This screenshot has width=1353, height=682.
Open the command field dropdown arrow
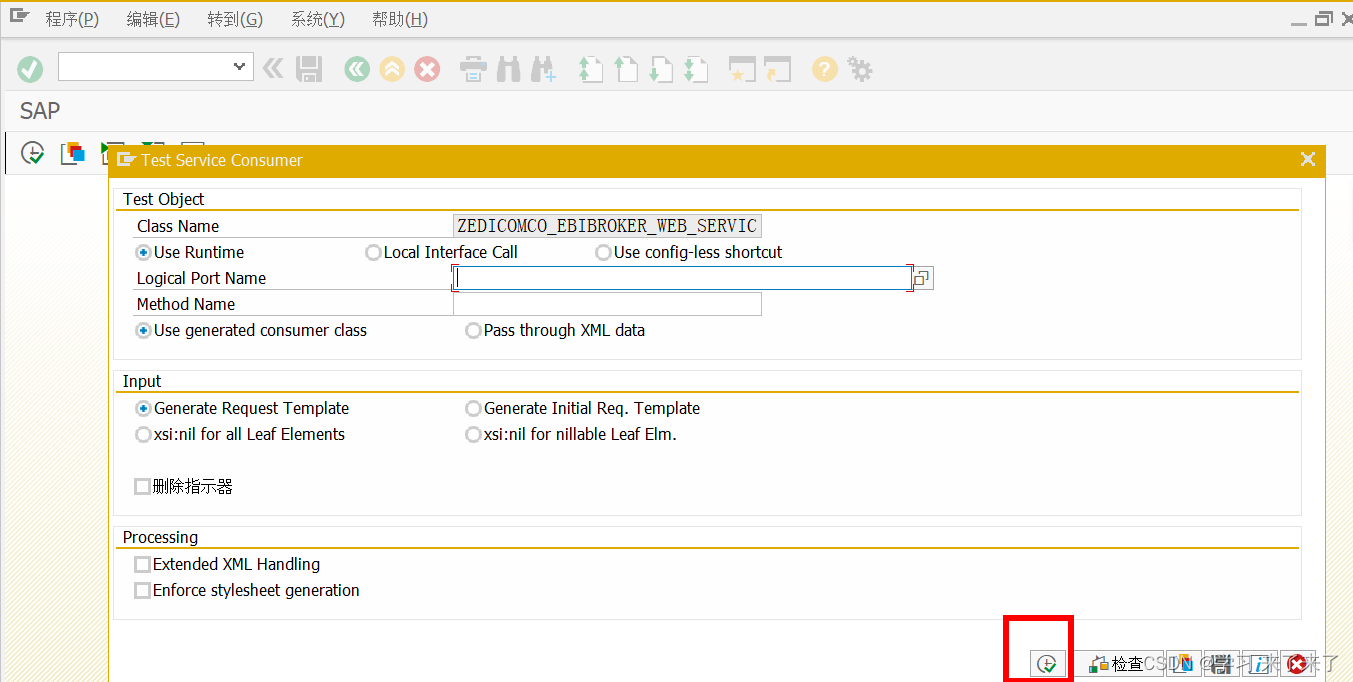[x=240, y=66]
